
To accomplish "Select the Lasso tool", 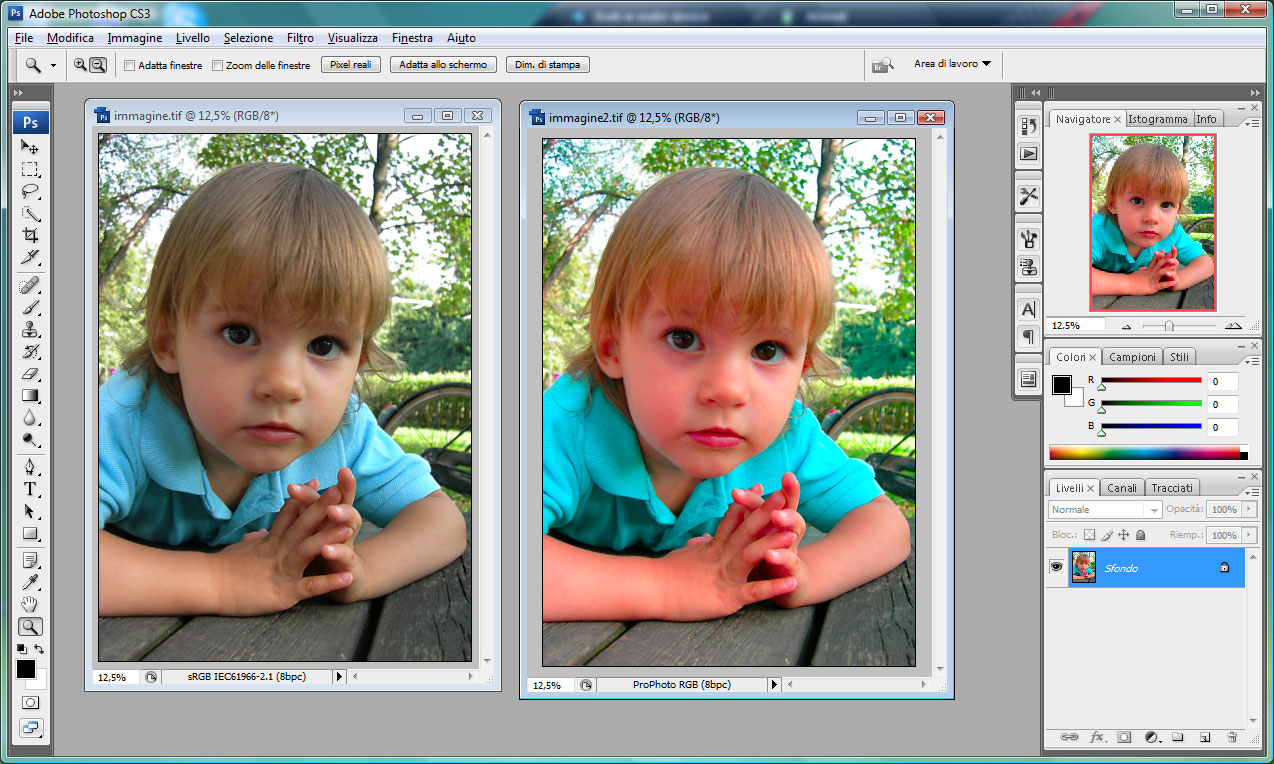I will tap(30, 191).
